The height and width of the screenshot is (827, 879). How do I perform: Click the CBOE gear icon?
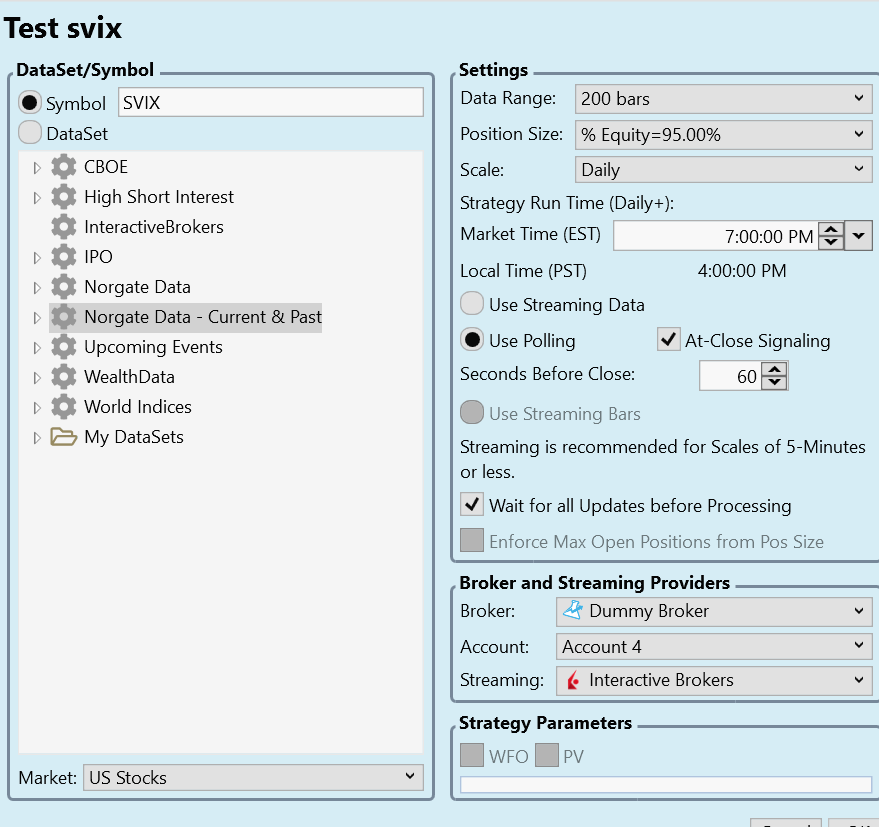[64, 167]
